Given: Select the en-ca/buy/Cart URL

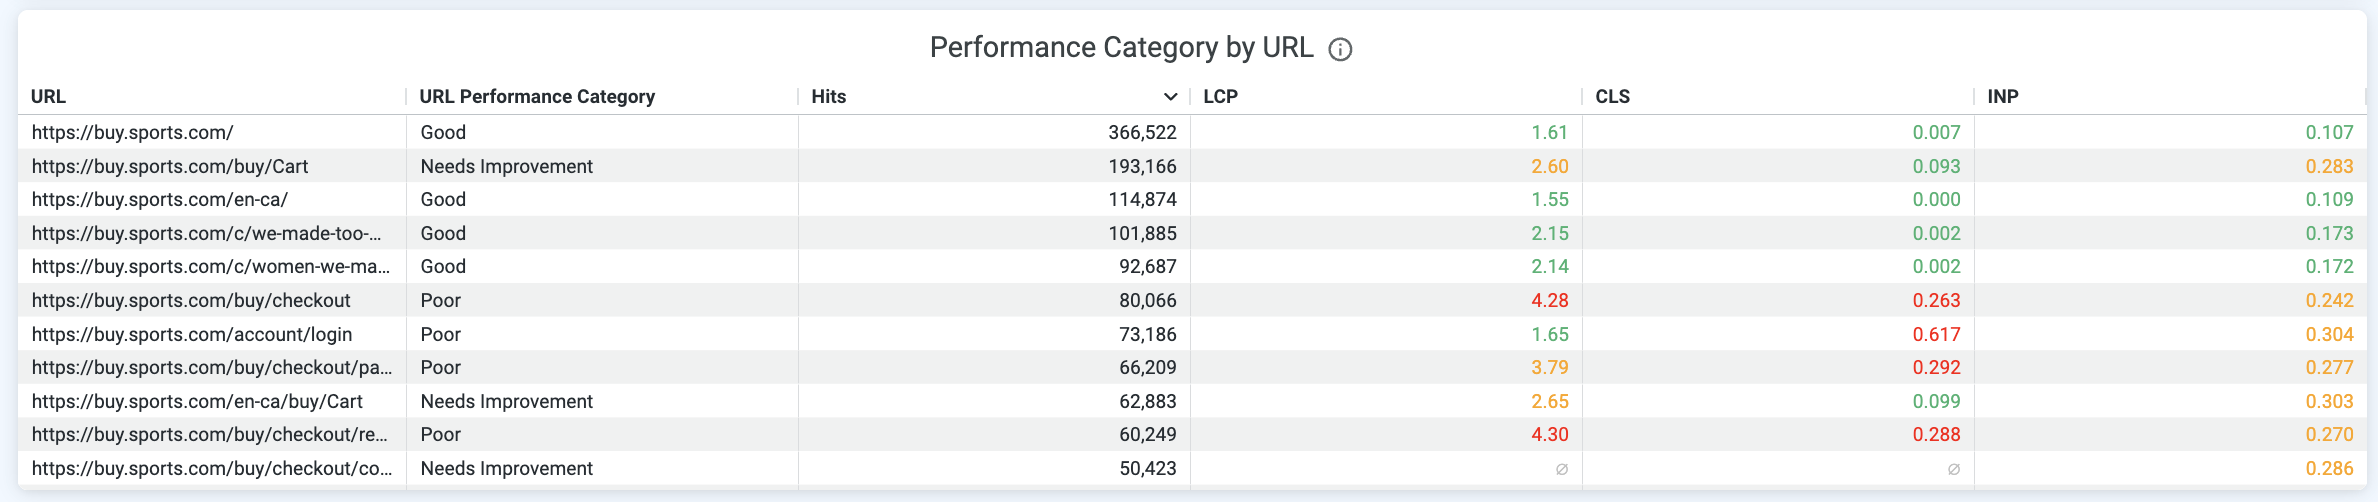Looking at the screenshot, I should pos(197,401).
